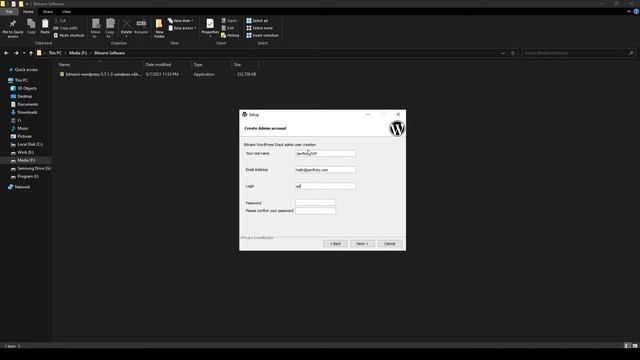Go forward with the Forward arrow
Image resolution: width=640 pixels, height=360 pixels.
(16, 53)
